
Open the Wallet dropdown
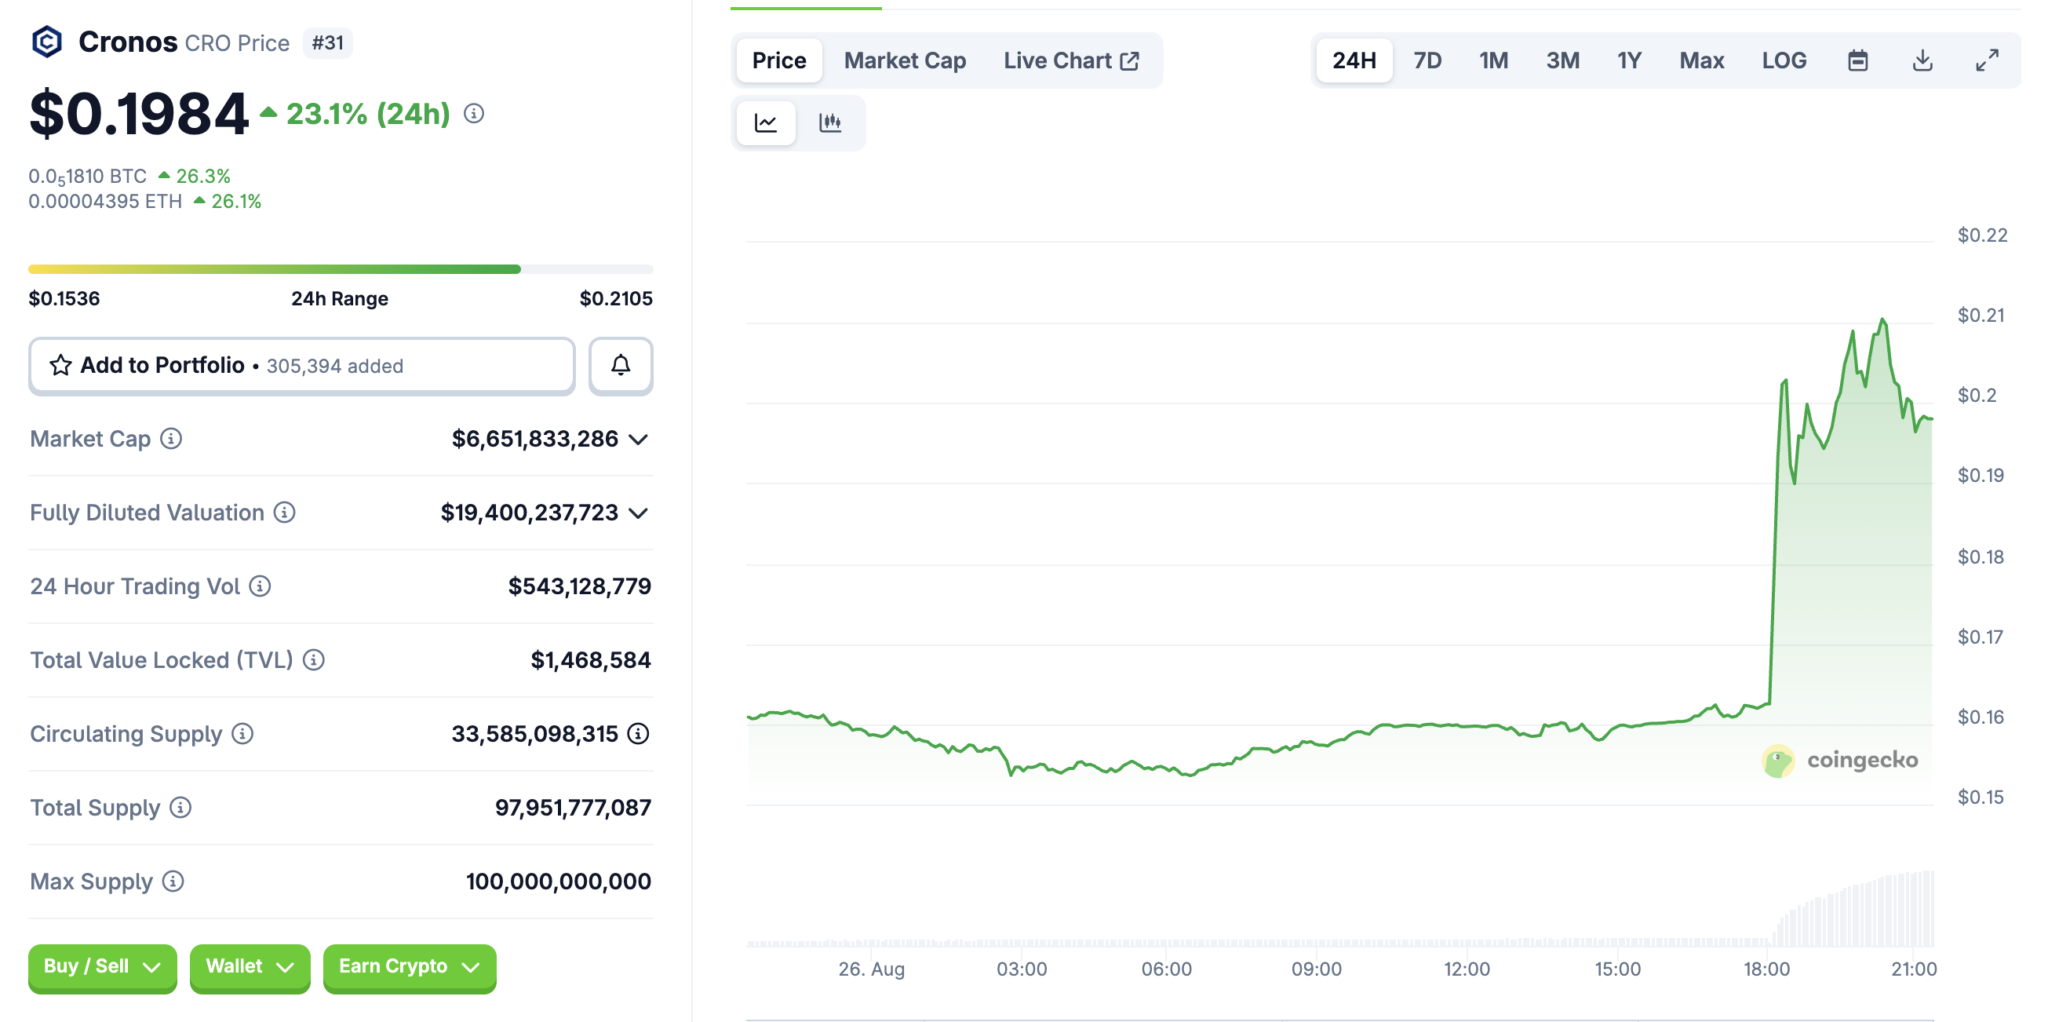[x=250, y=967]
